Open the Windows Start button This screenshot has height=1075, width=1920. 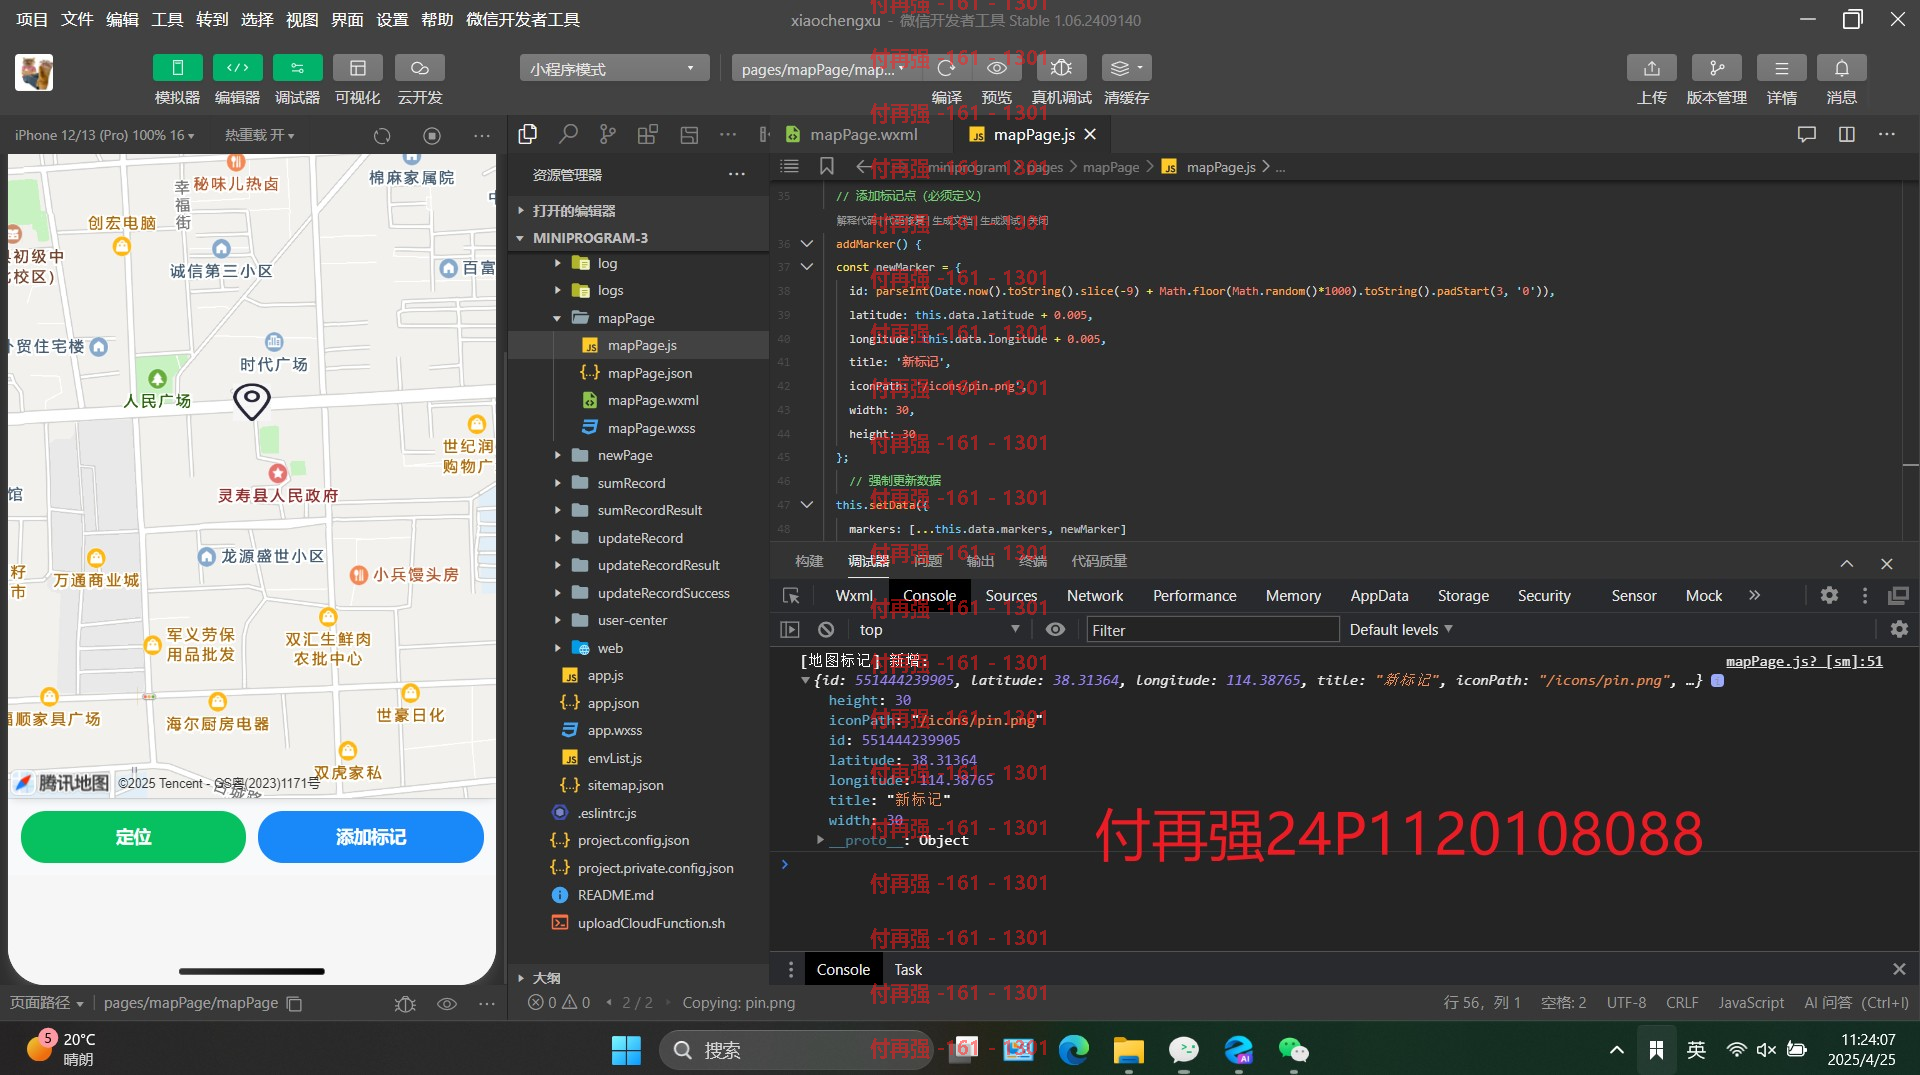point(626,1050)
